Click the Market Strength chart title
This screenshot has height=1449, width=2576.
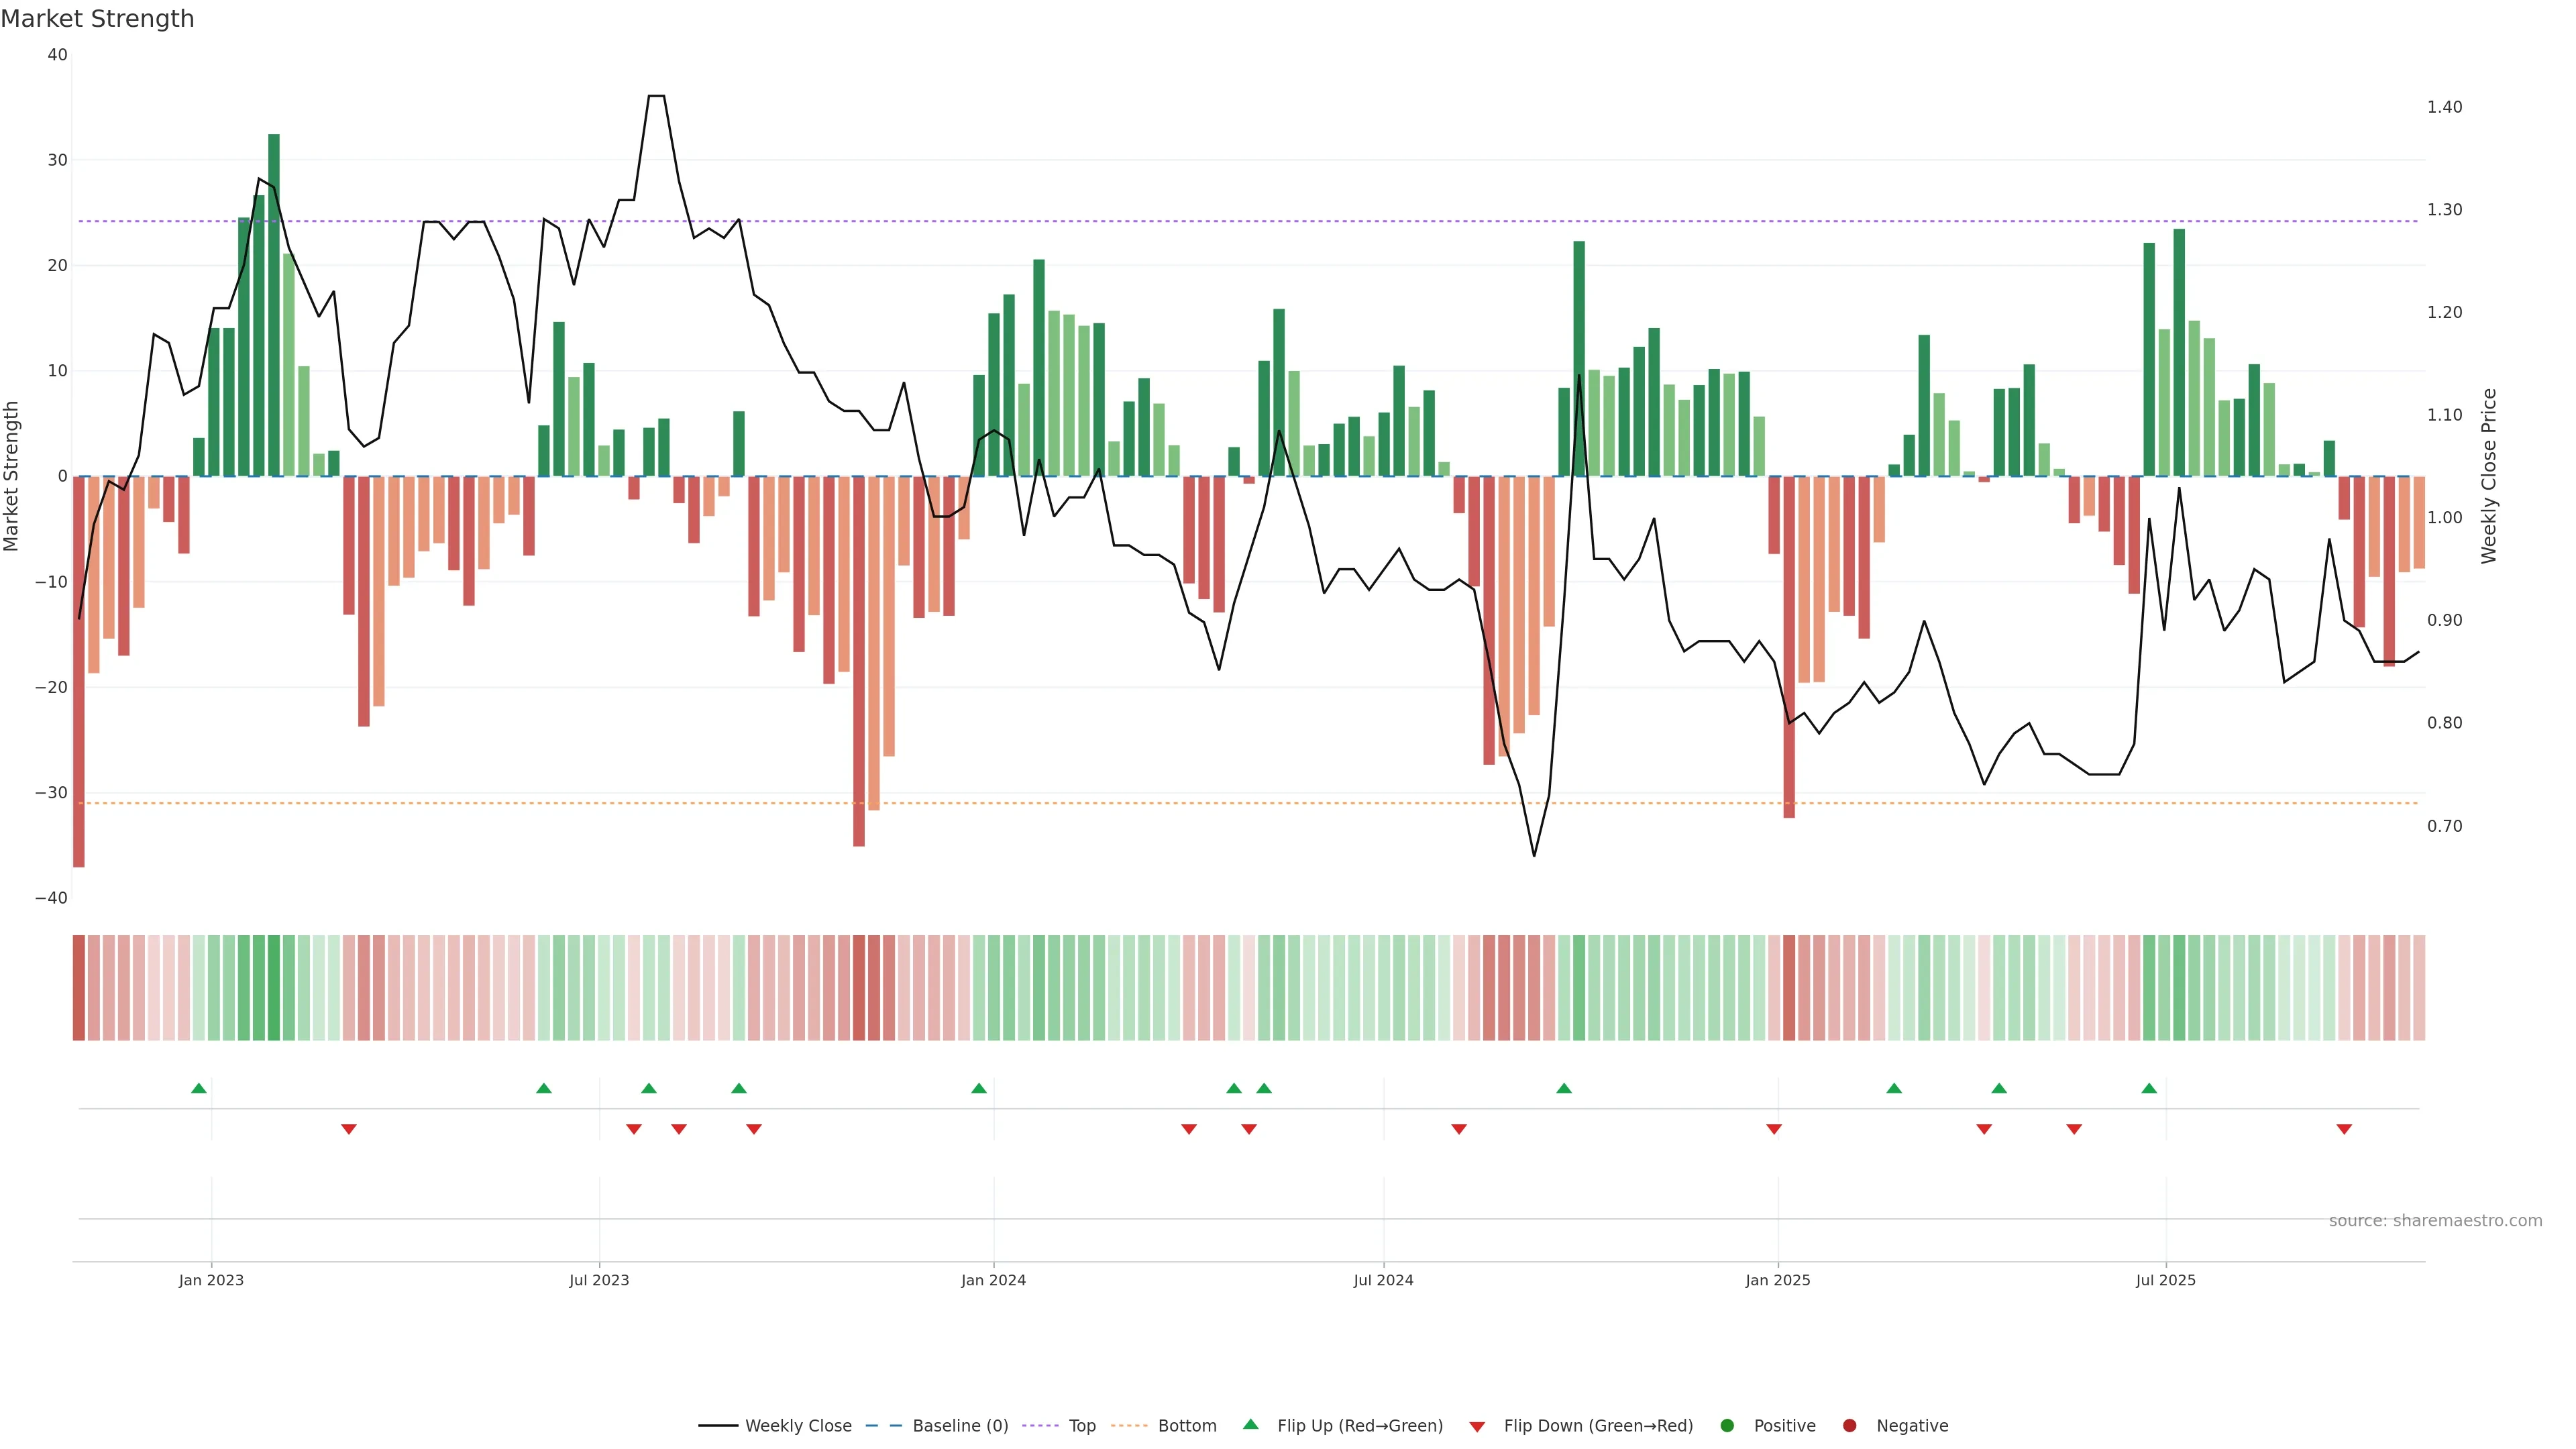97,19
